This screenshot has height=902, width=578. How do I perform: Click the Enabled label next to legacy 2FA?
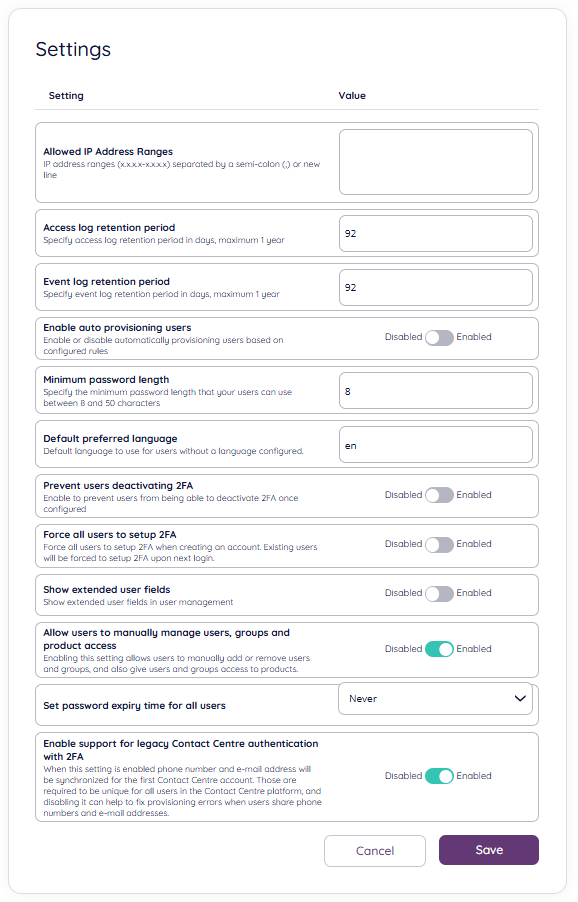(x=473, y=776)
